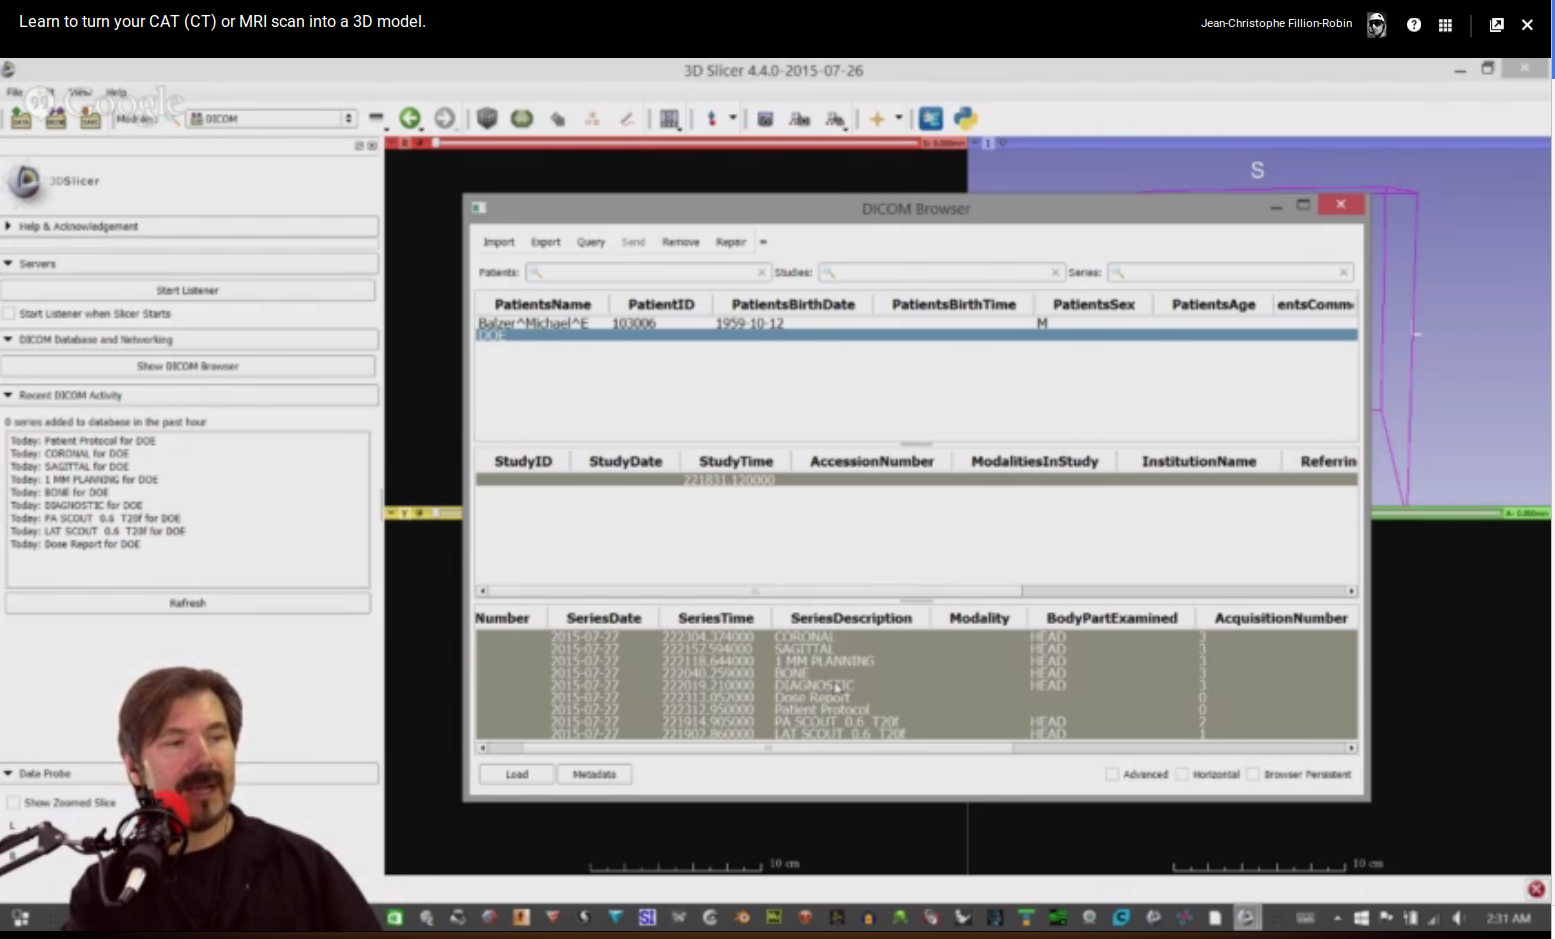Enable Start Listener when Slicer Starts checkbox
This screenshot has width=1555, height=939.
[x=10, y=314]
